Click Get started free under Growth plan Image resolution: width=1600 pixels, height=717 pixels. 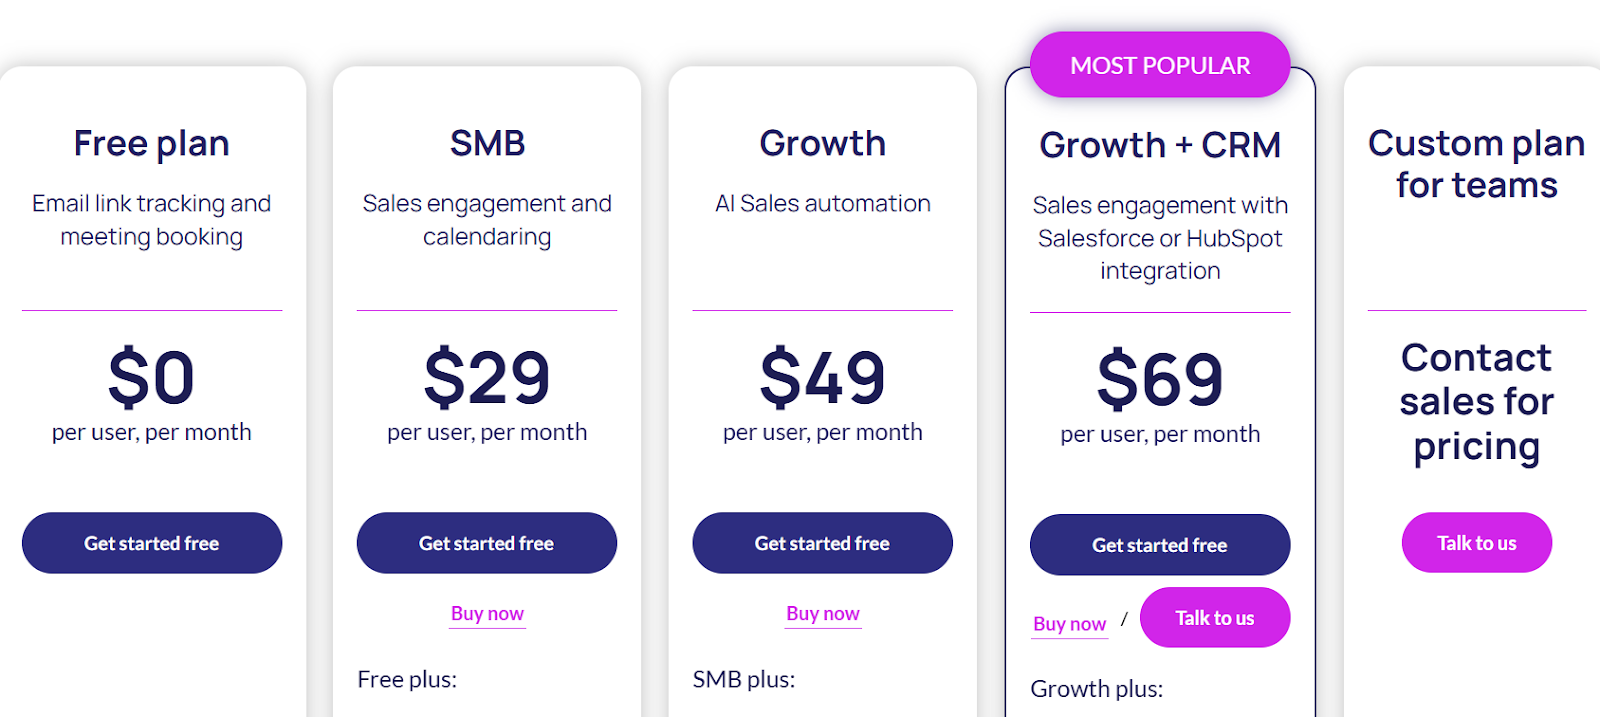click(x=822, y=543)
